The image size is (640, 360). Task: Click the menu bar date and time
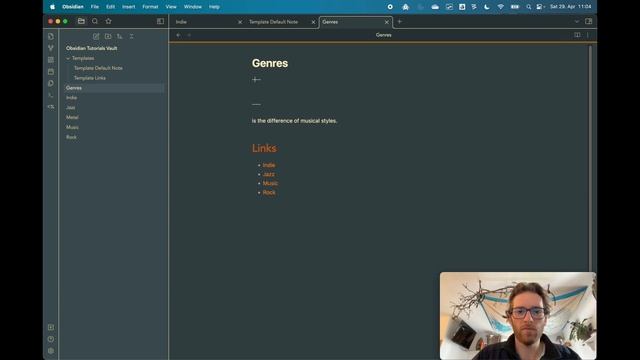click(x=570, y=7)
